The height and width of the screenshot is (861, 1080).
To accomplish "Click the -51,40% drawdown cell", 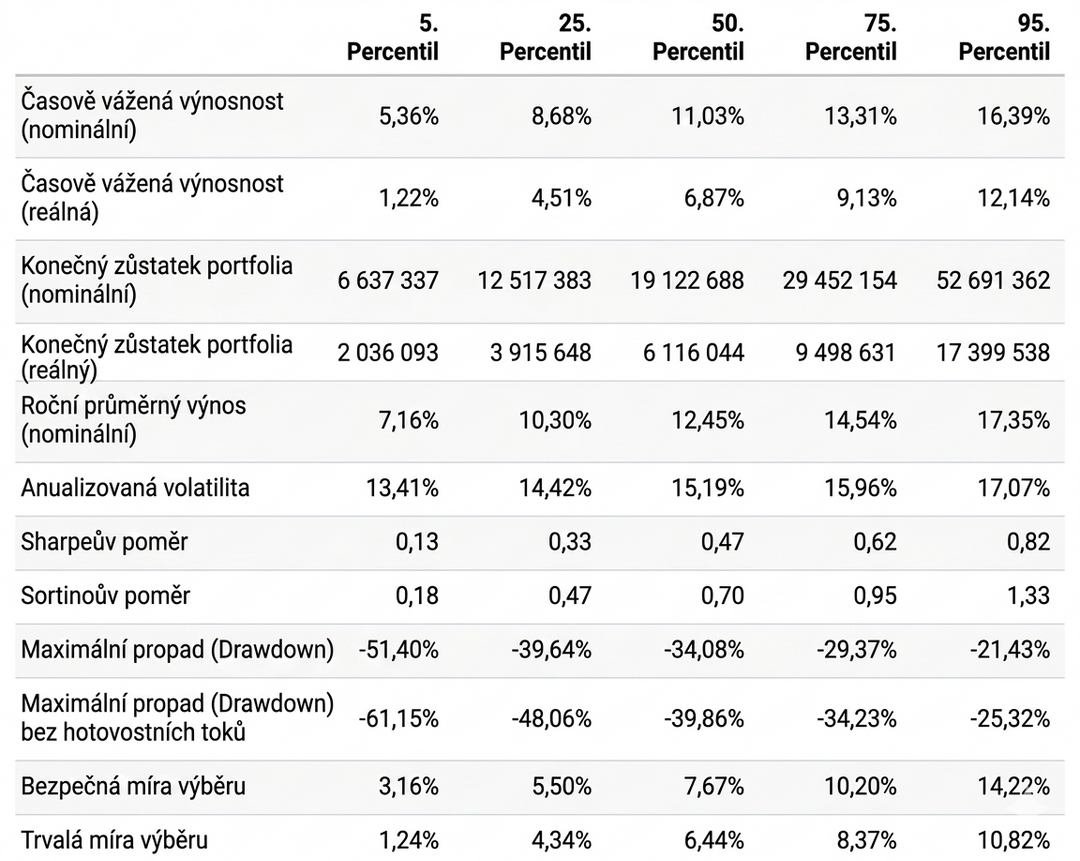I will 398,650.
